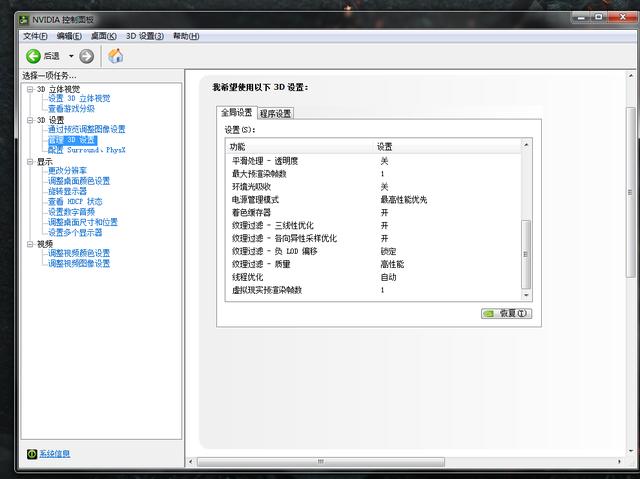The height and width of the screenshot is (479, 640).
Task: Select the 电源管理模式 setting row
Action: (373, 200)
